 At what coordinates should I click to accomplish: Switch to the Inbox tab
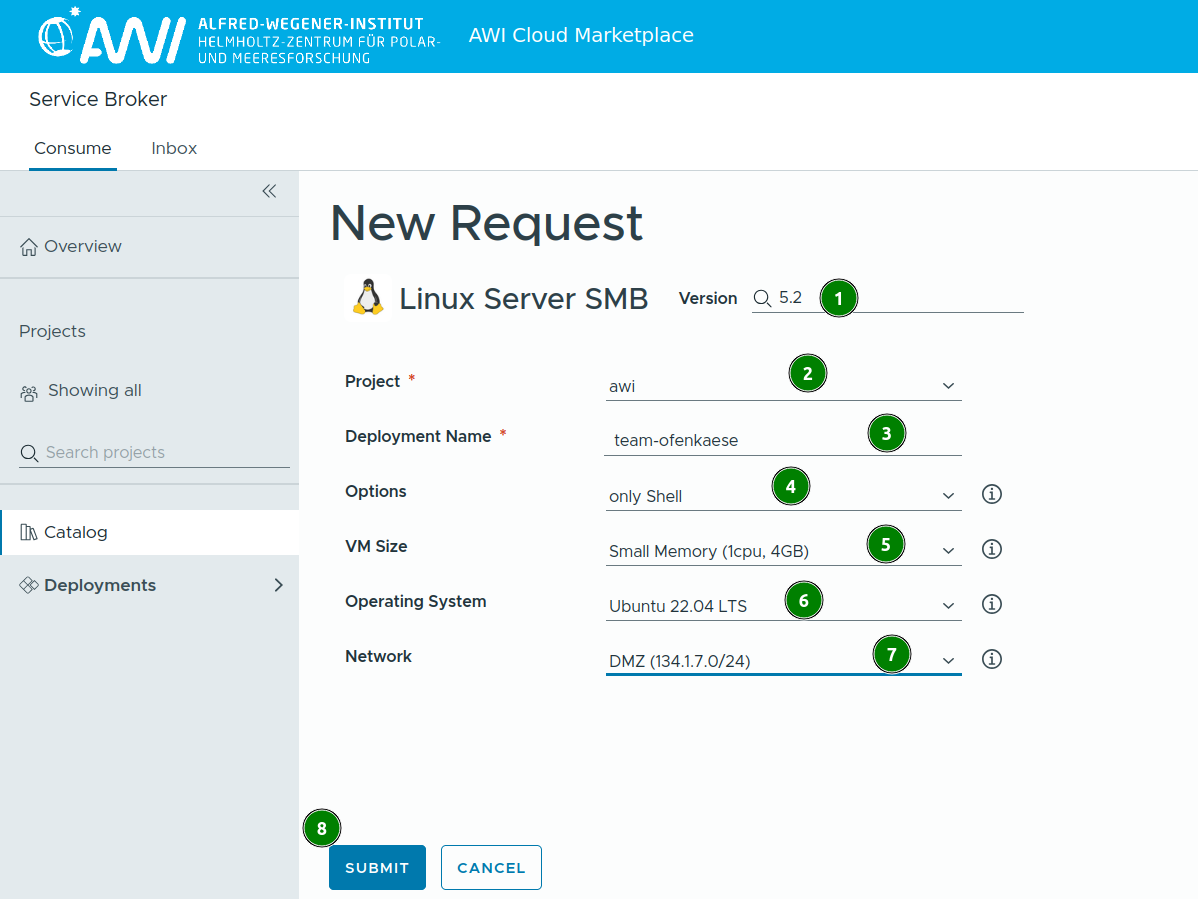(174, 148)
